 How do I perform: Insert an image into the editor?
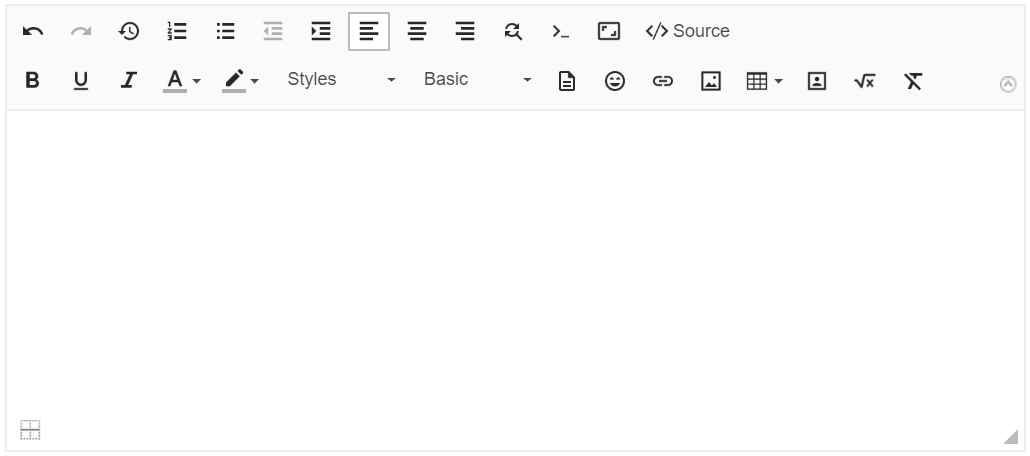point(711,81)
